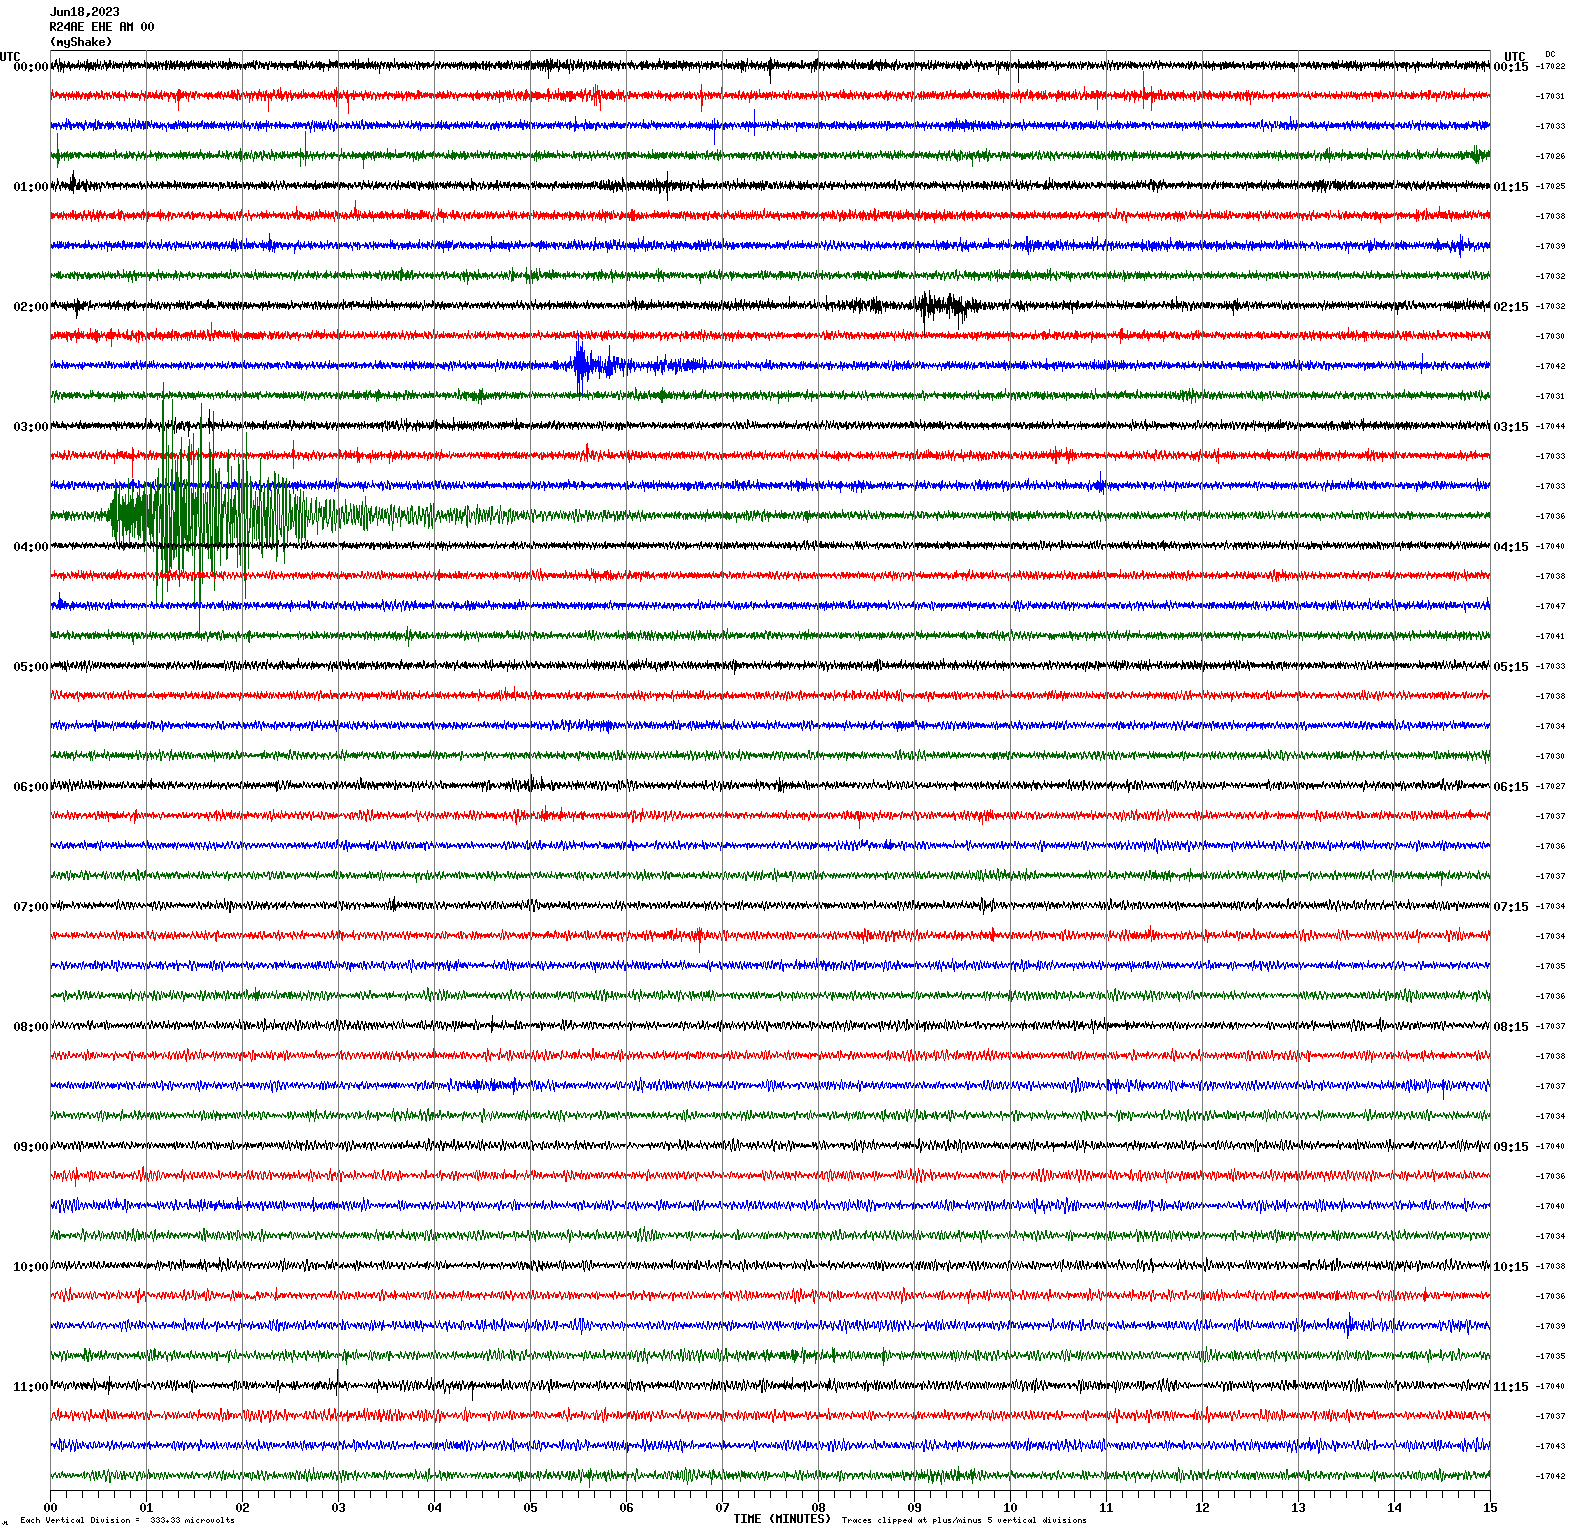The width and height of the screenshot is (1570, 1534).
Task: Click minute tick 07 on bottom axis
Action: click(722, 1507)
